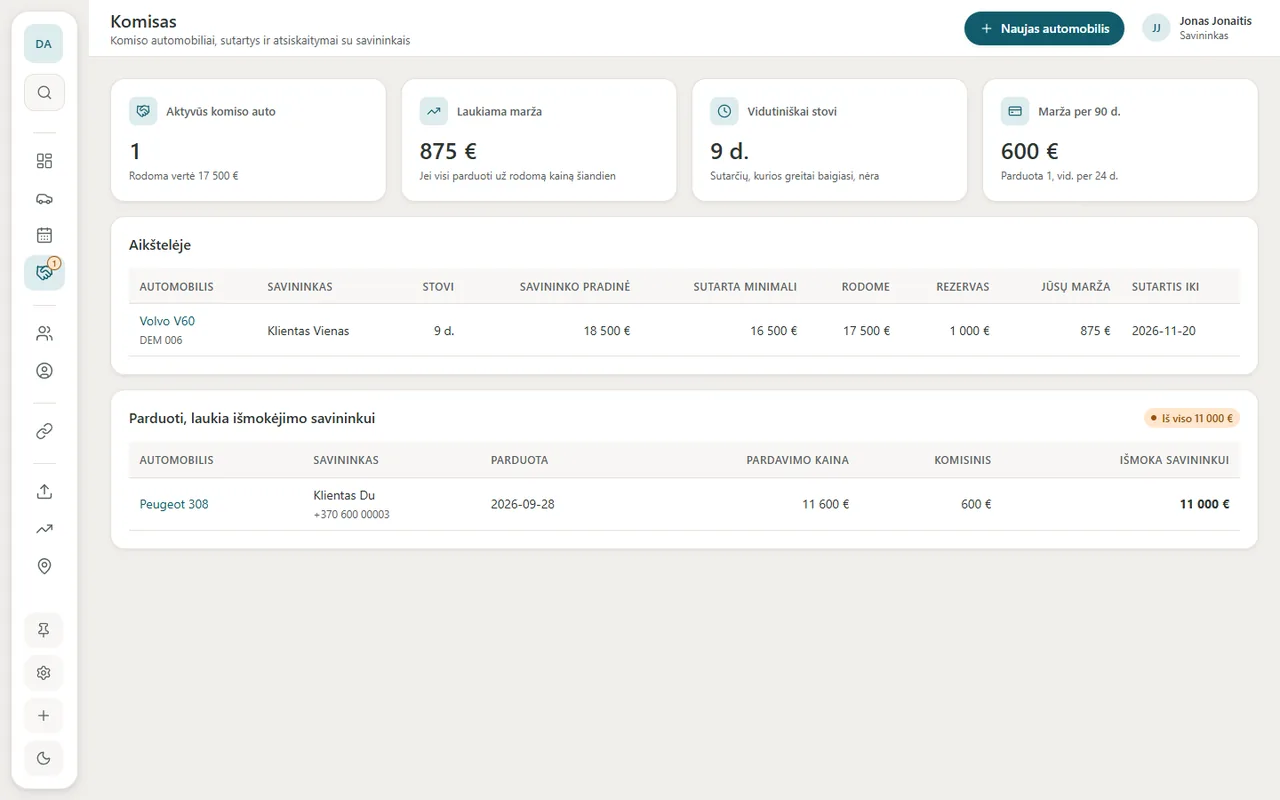Open the trending arrow icon in sidebar
Screen dimensions: 1280x800
pos(44,529)
